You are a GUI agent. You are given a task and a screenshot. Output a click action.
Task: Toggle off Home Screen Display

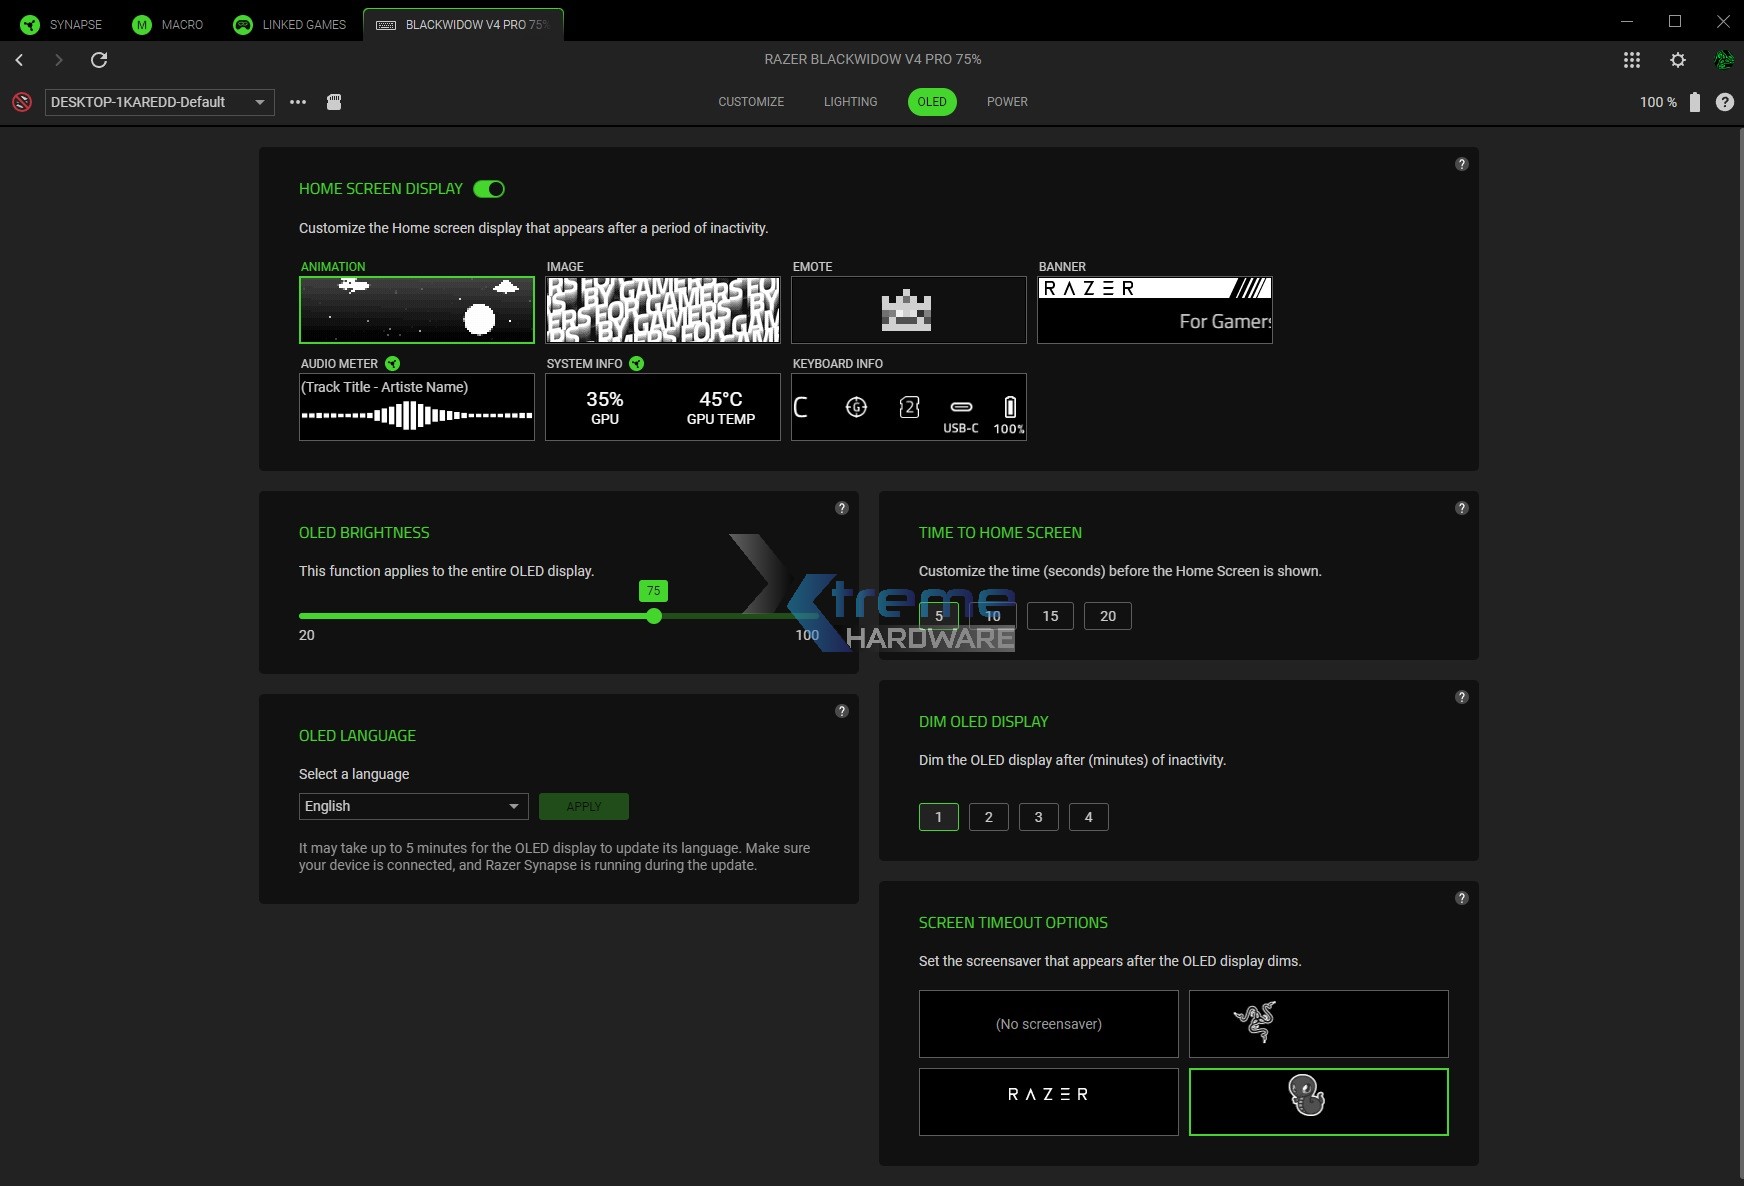pos(489,189)
